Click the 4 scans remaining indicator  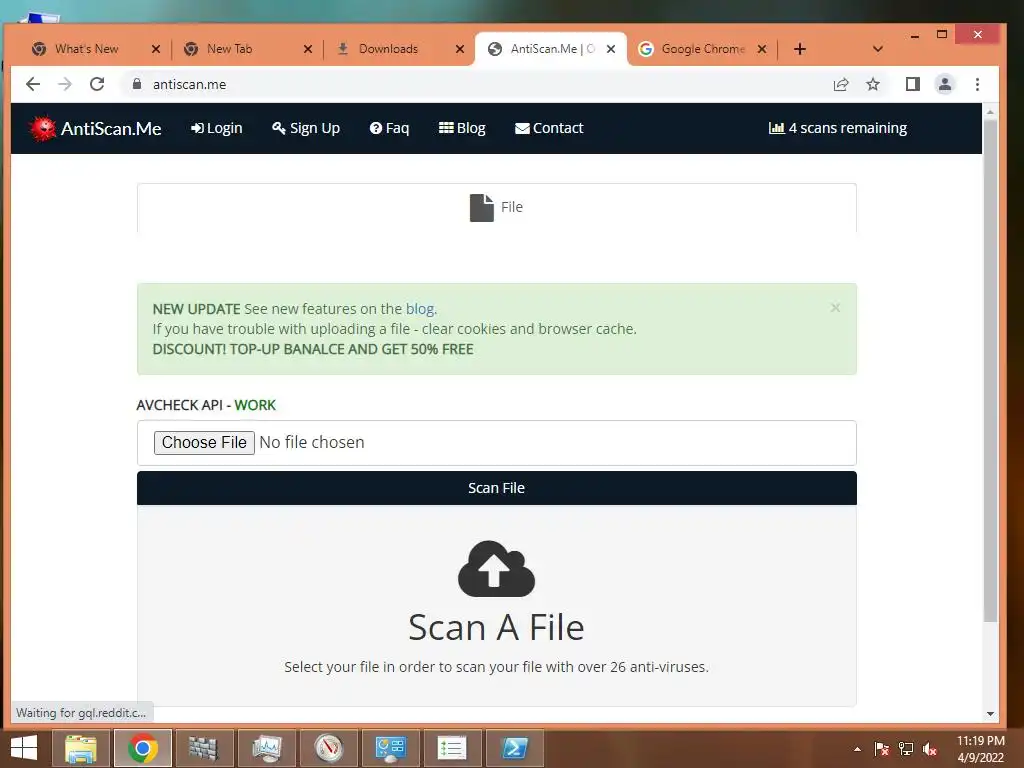838,128
